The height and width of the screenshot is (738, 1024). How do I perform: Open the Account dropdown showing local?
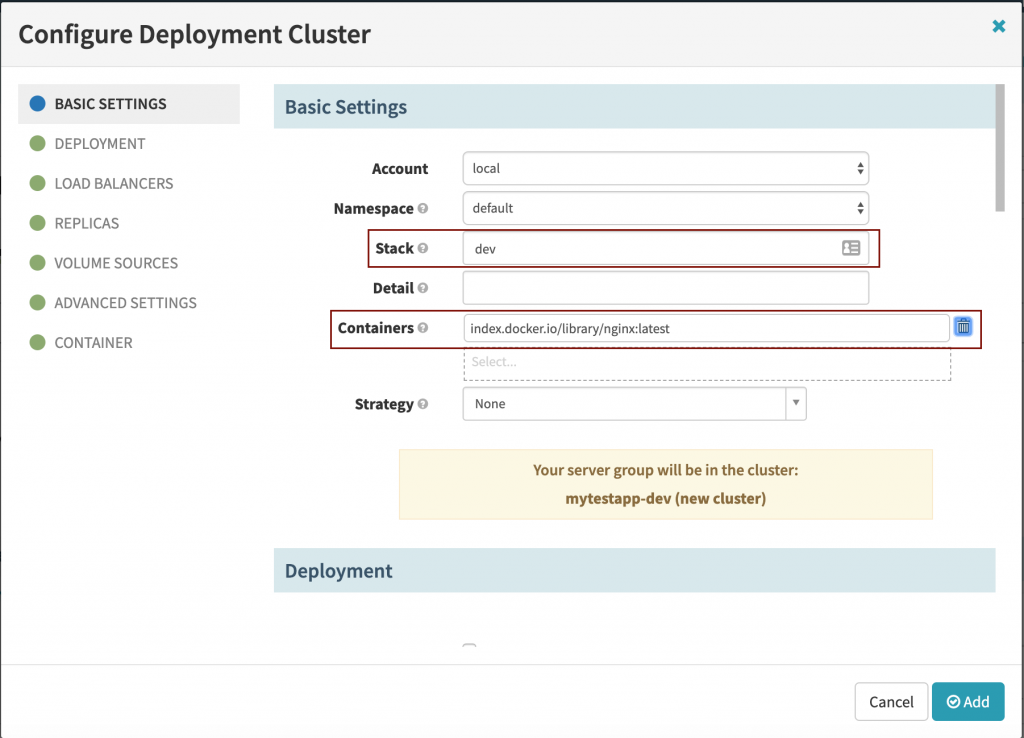tap(665, 169)
